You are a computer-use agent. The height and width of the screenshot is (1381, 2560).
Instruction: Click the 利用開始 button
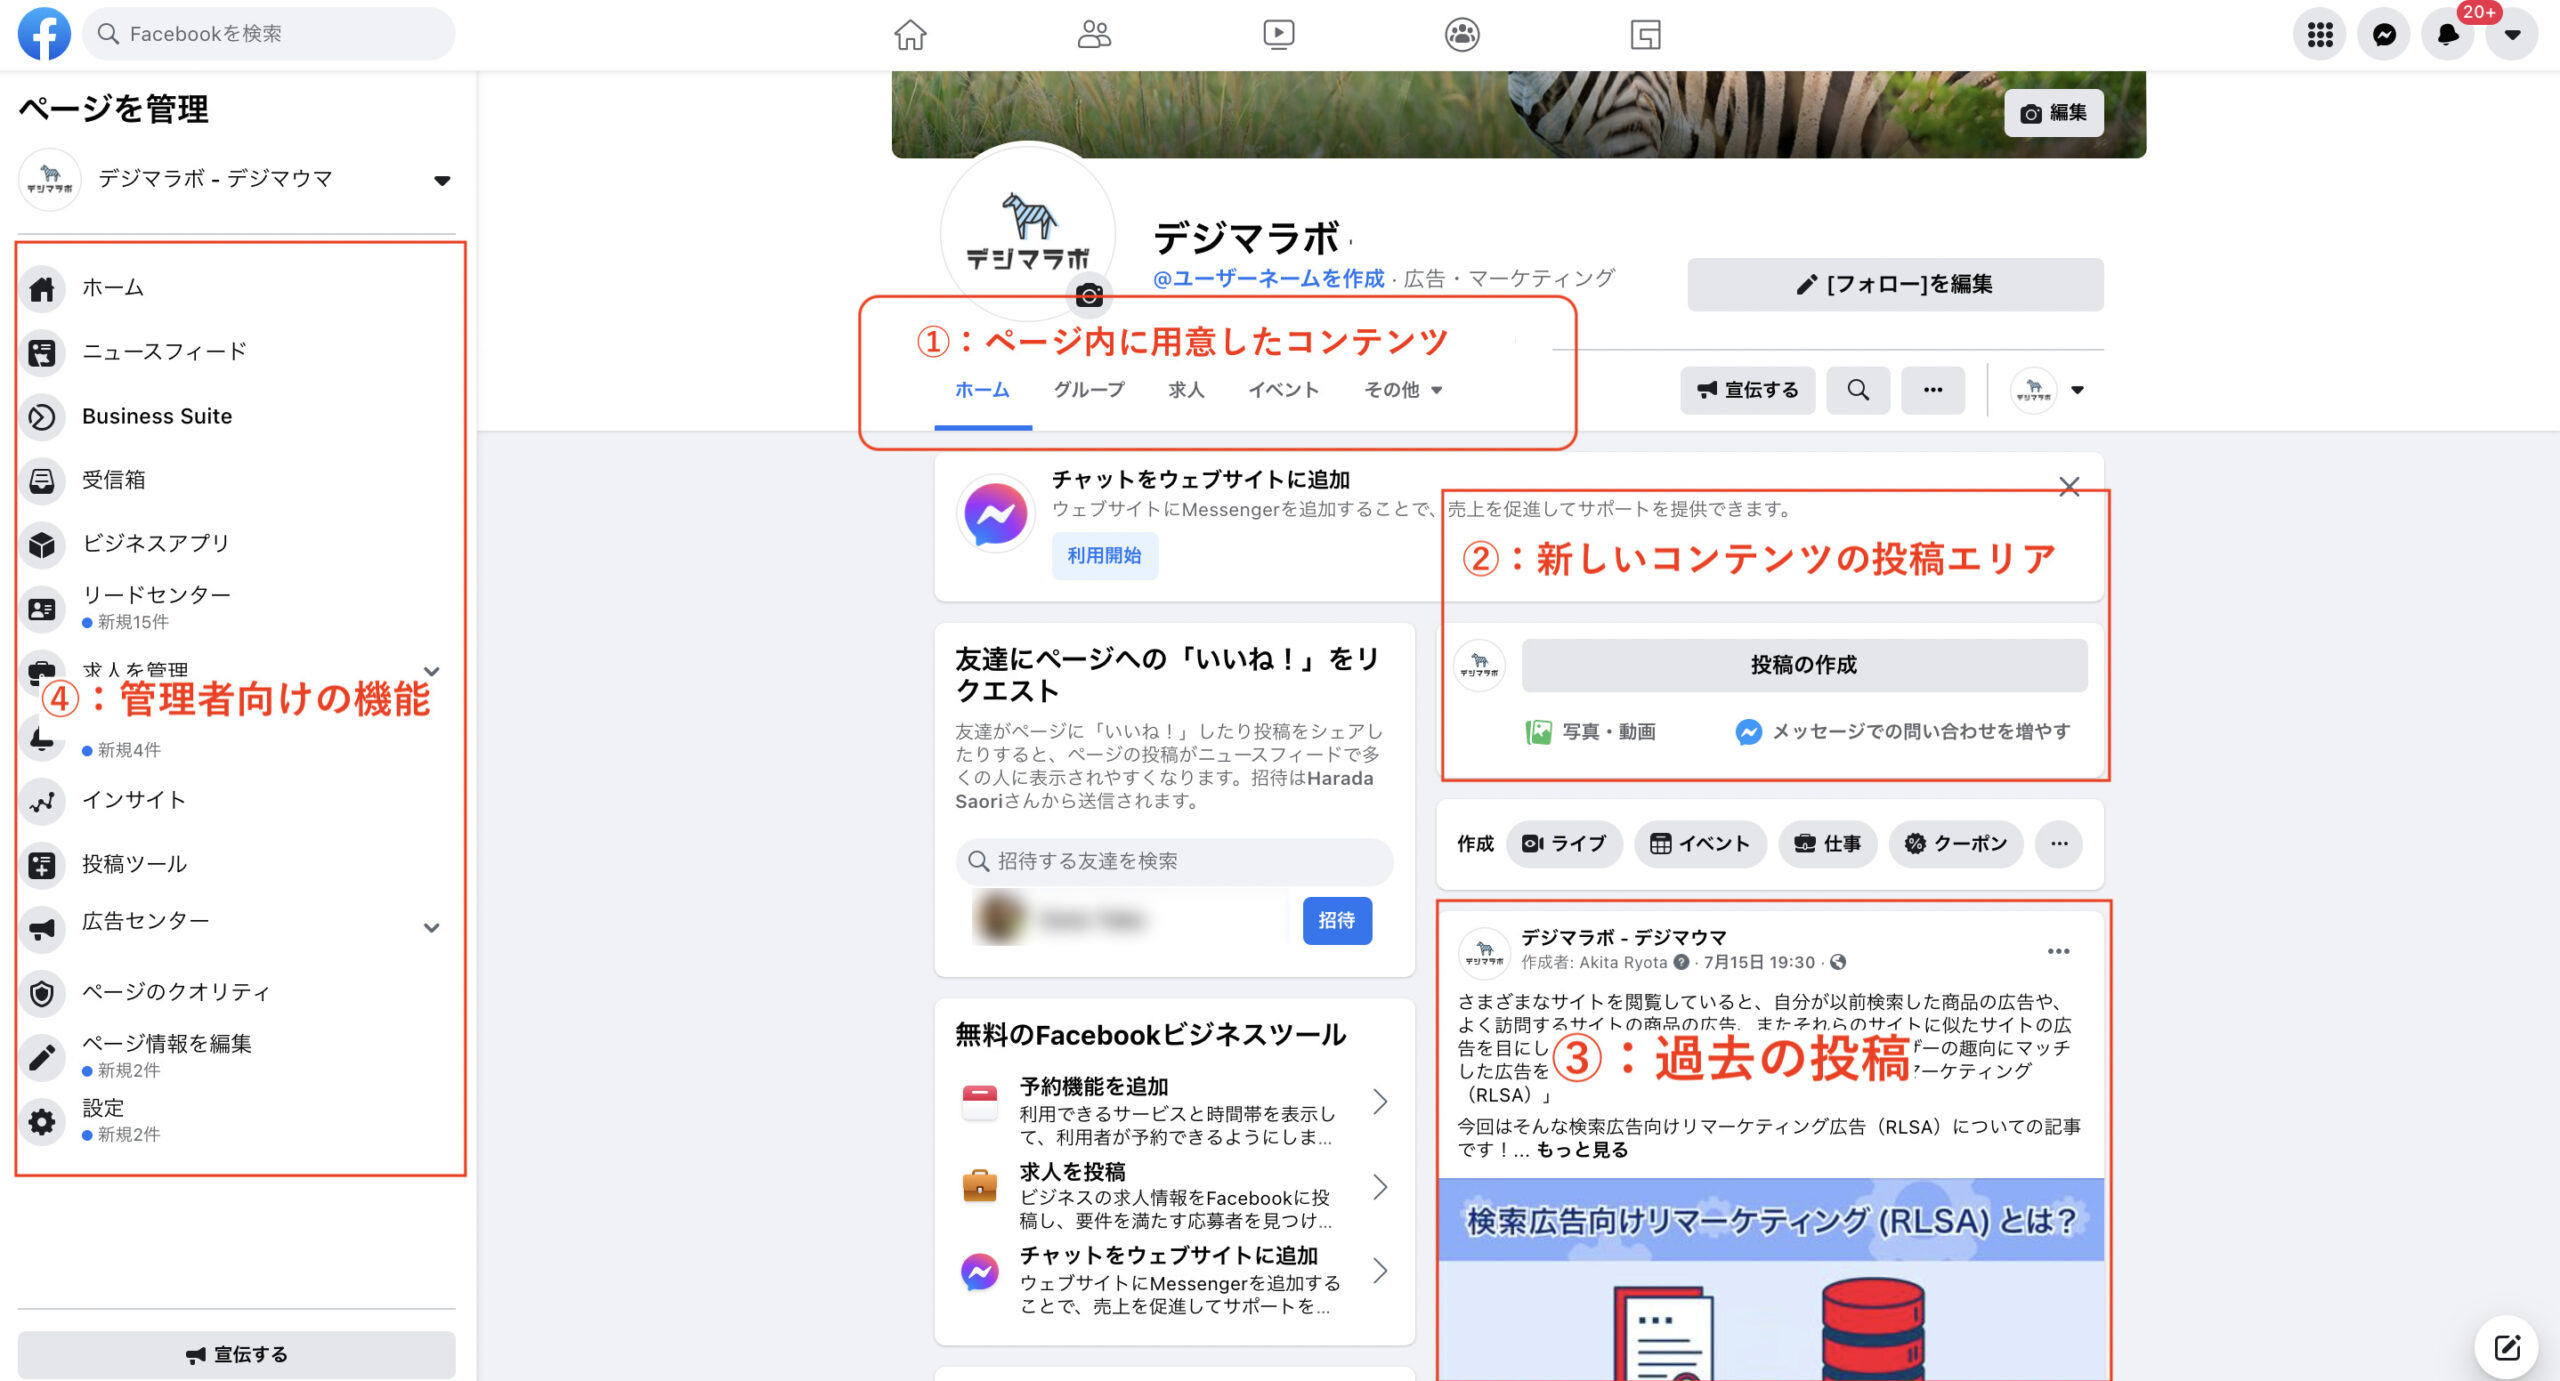click(1104, 556)
